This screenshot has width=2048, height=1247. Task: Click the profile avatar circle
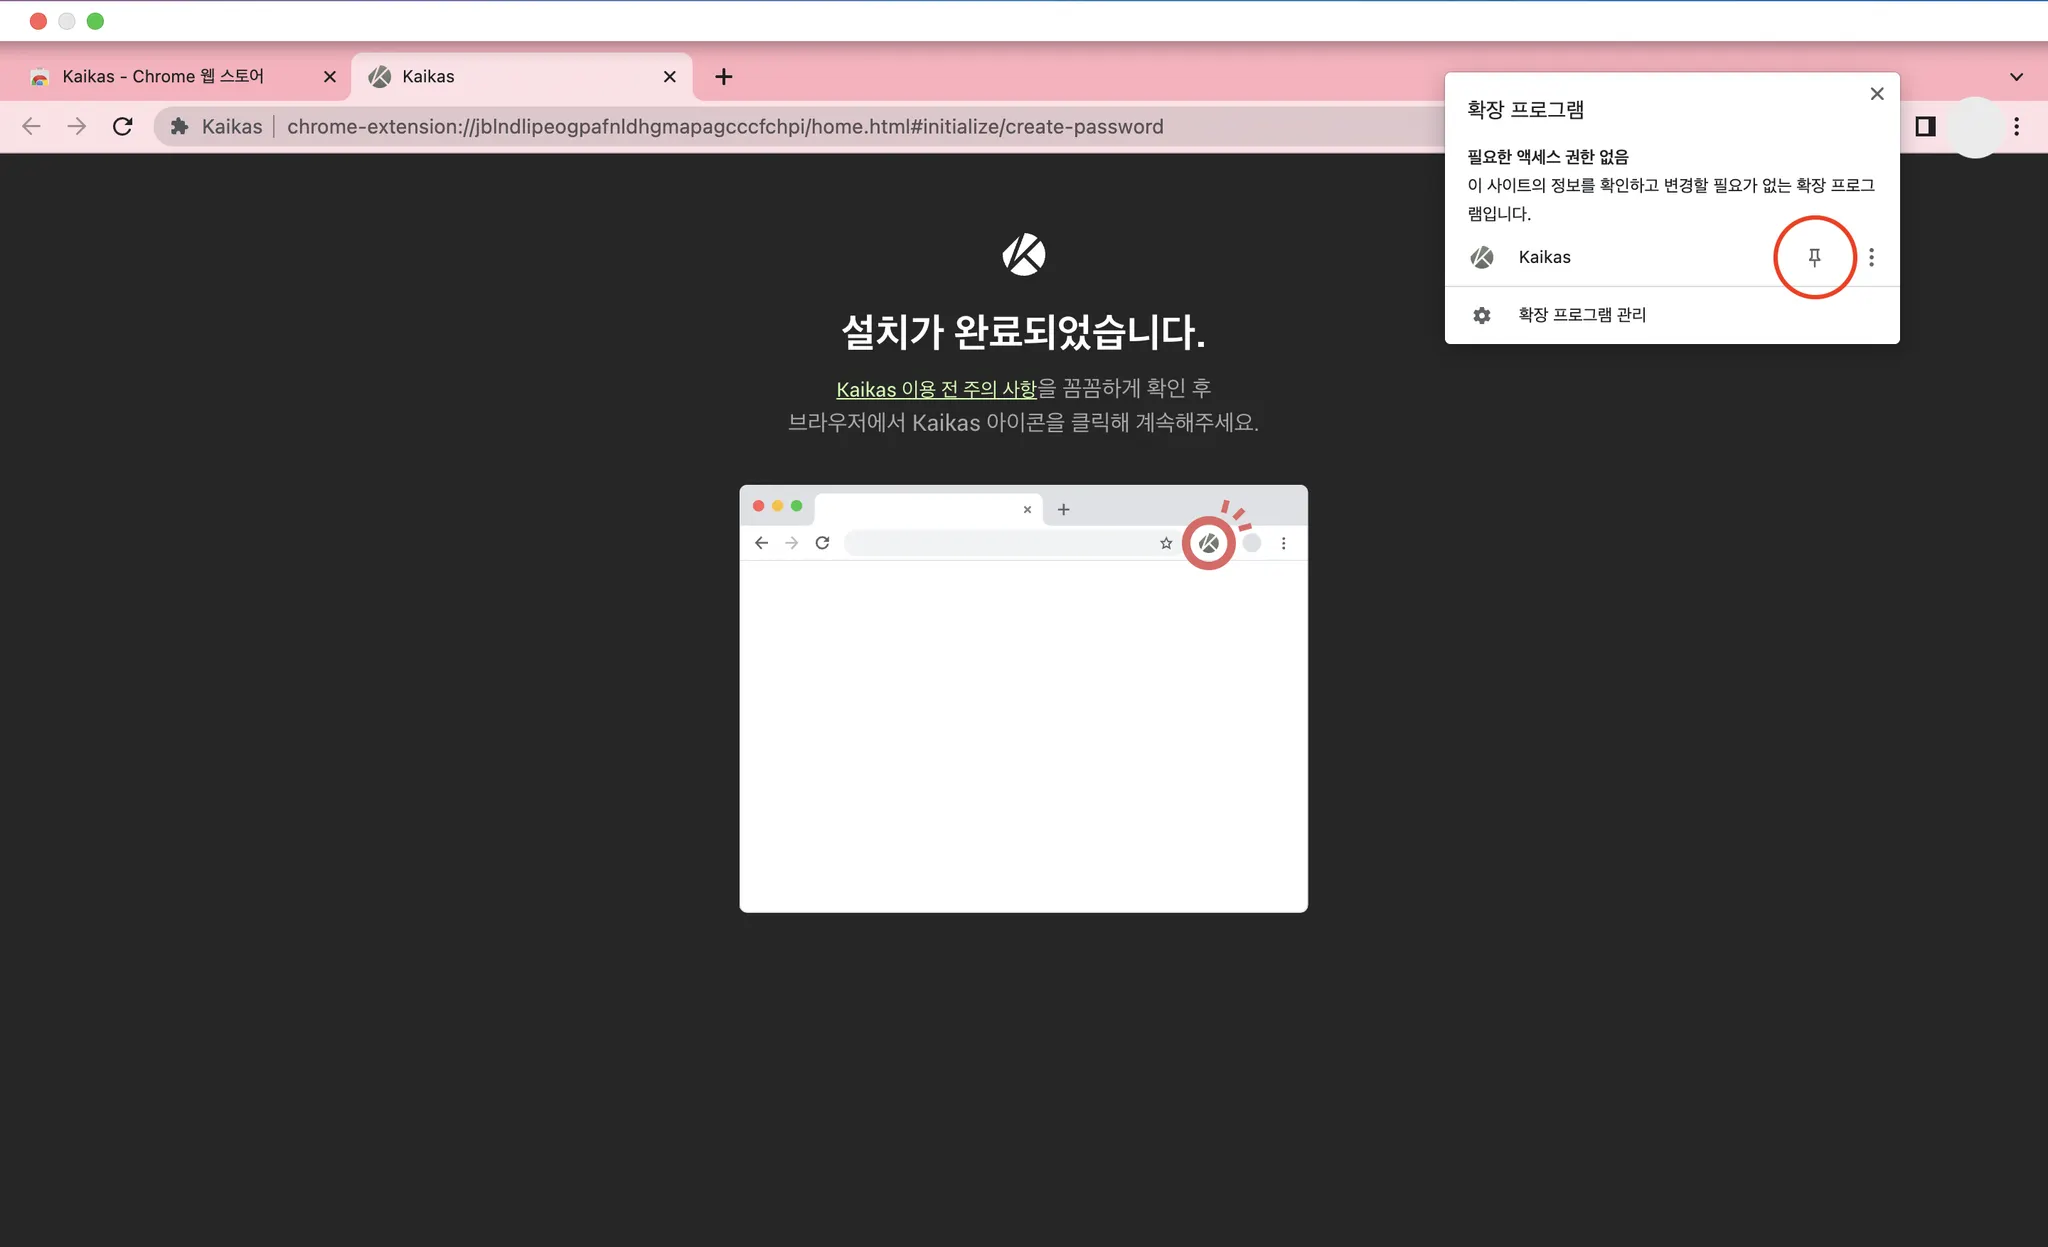point(1975,126)
